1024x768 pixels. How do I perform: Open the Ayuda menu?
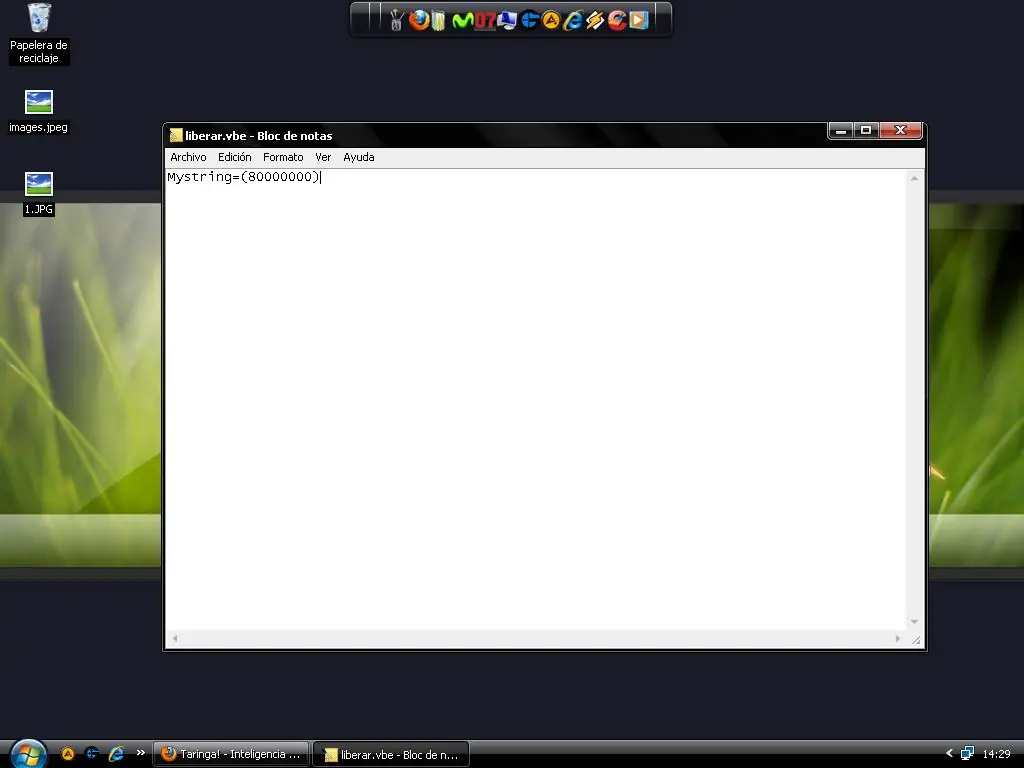pyautogui.click(x=359, y=157)
